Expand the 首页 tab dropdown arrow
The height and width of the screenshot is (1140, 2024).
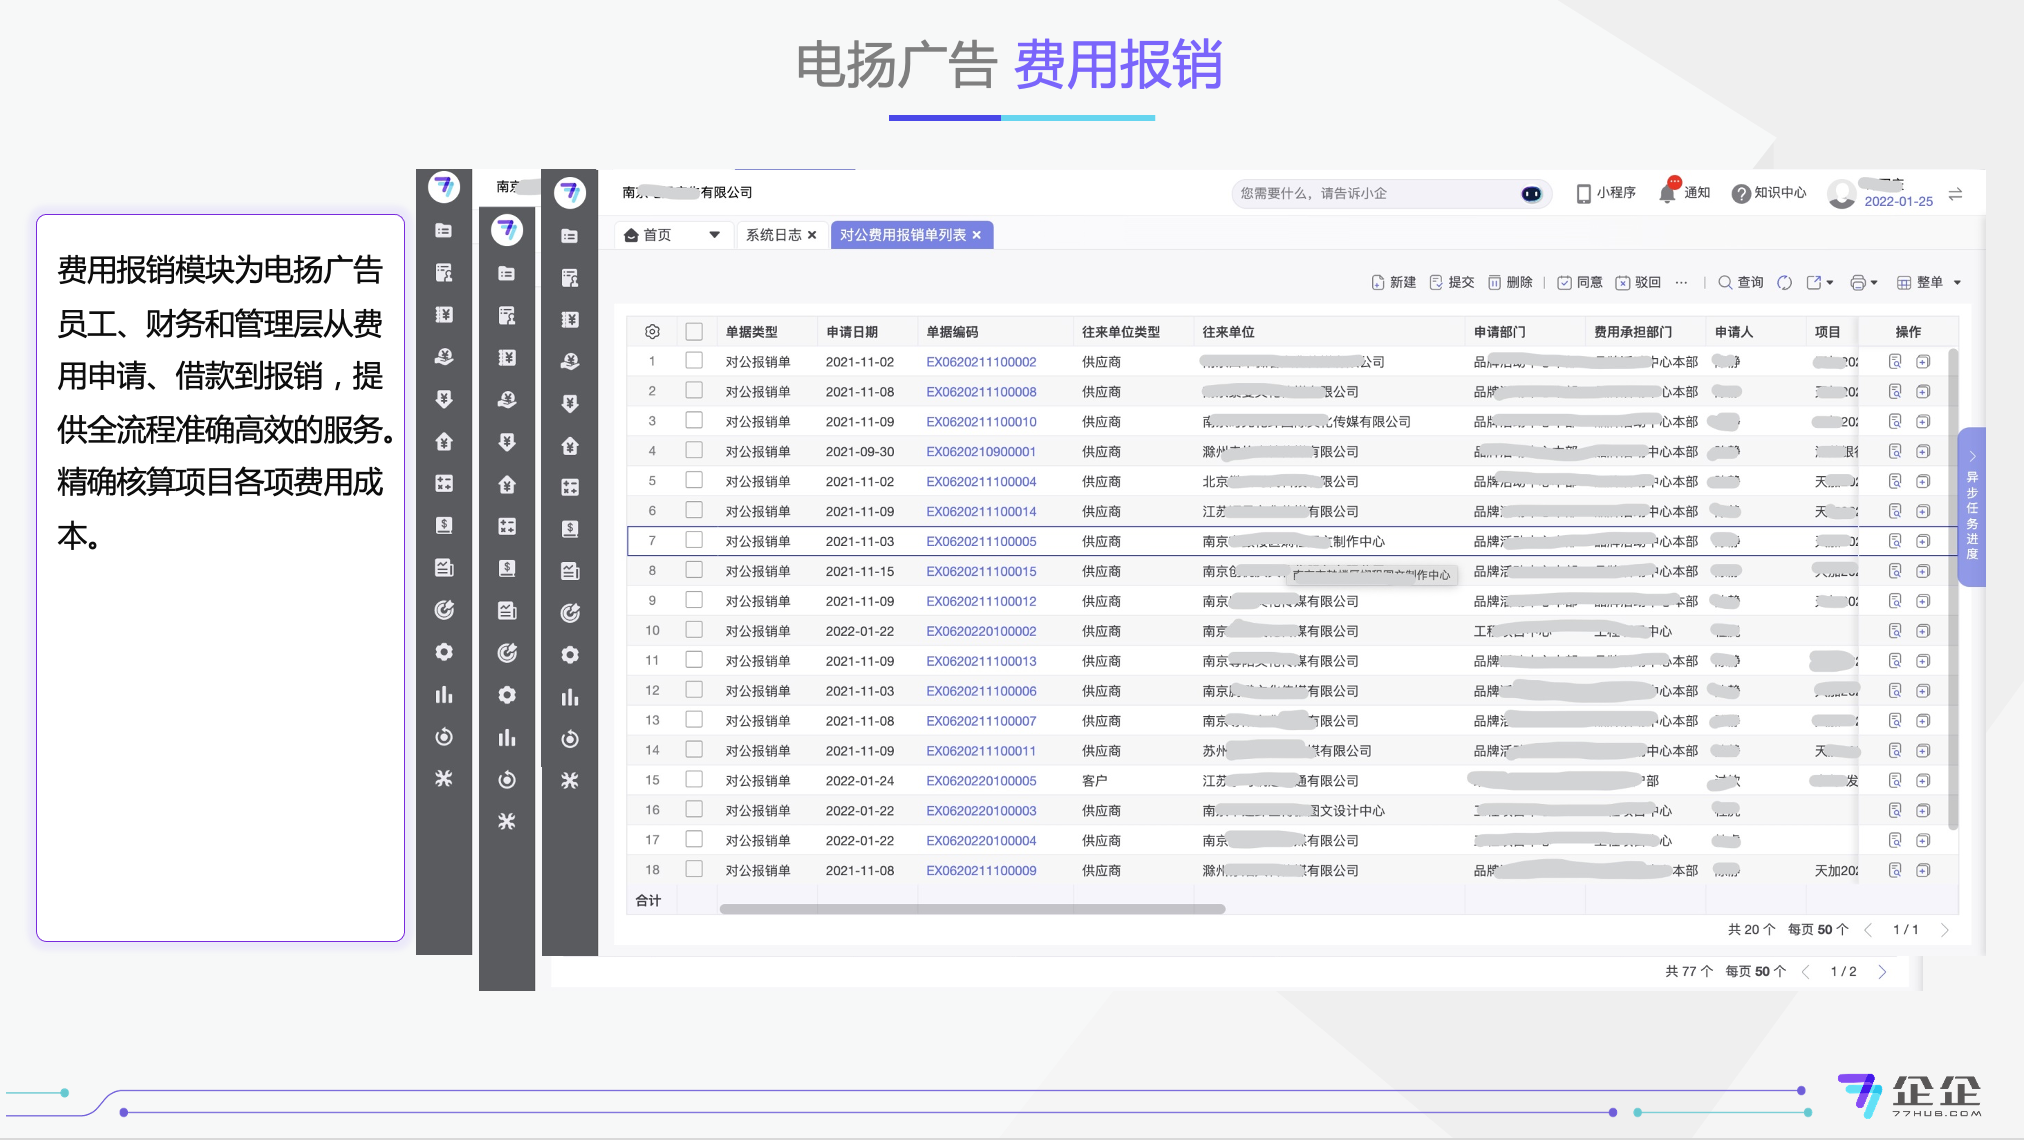click(714, 235)
